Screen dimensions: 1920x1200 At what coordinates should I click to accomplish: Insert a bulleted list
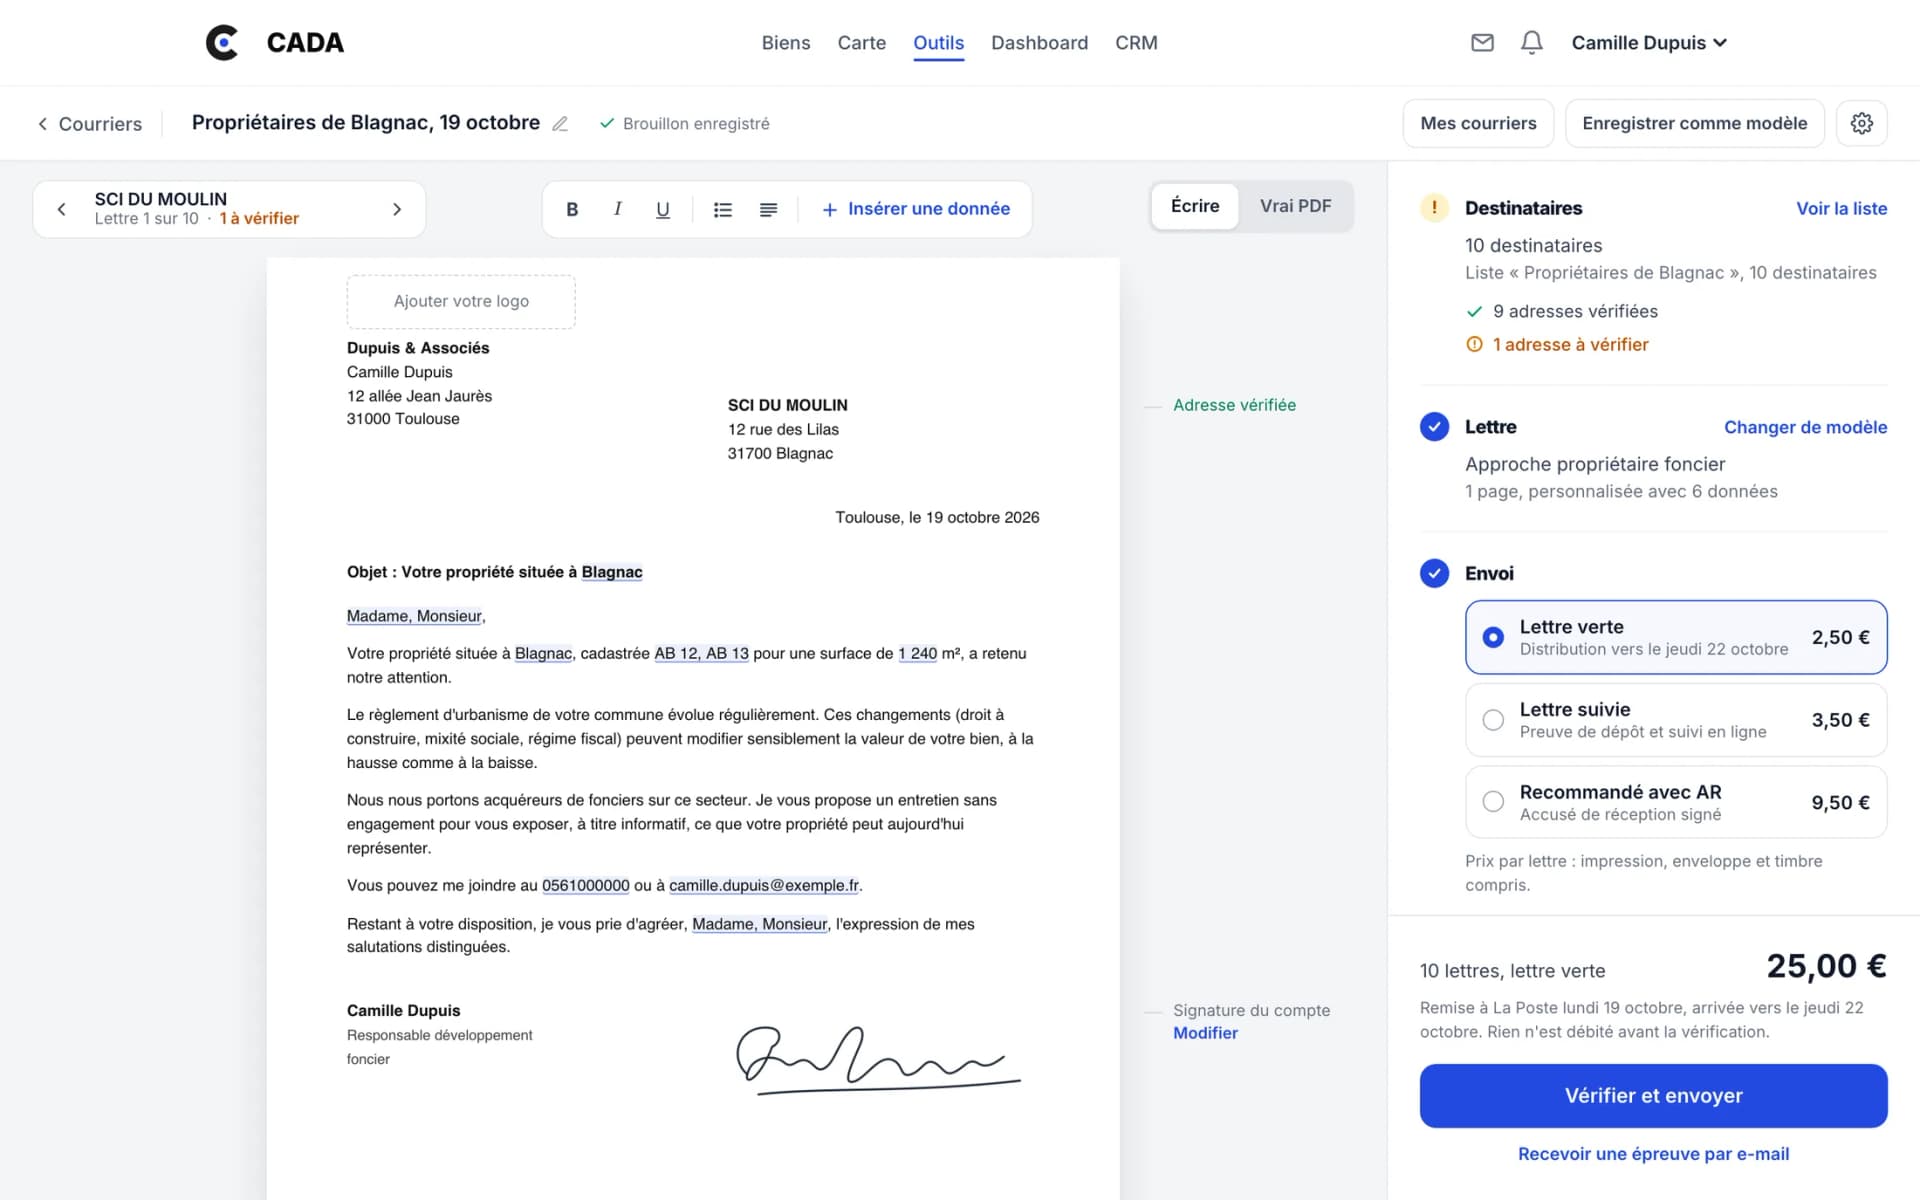point(723,209)
